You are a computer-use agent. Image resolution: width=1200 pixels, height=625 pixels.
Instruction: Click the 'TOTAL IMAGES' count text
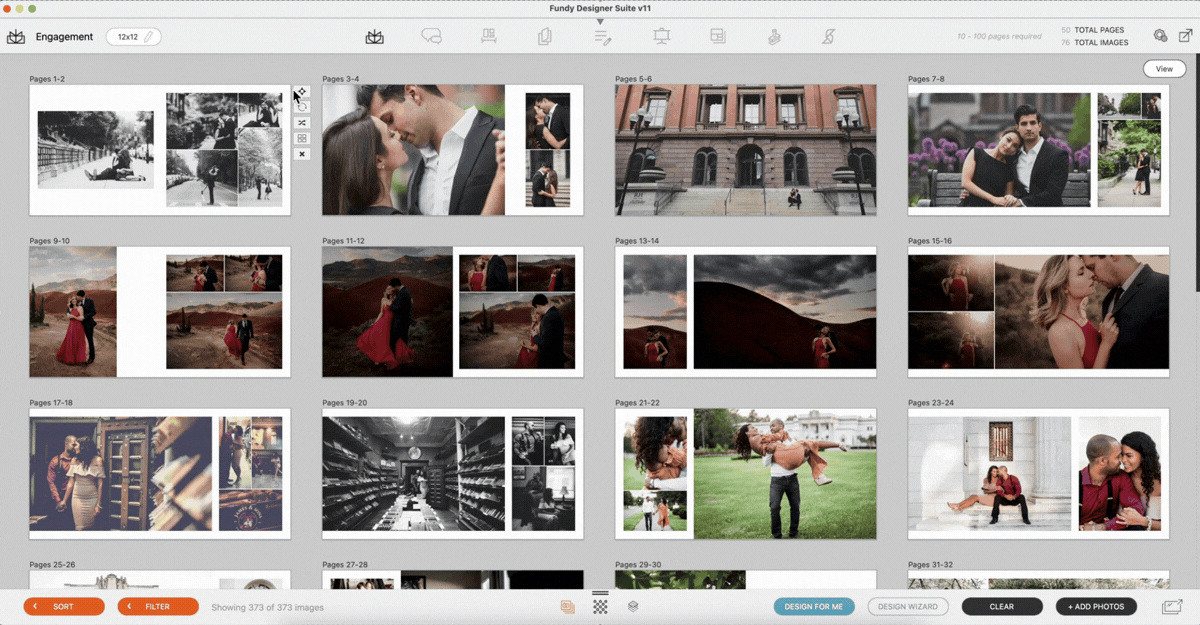point(1094,43)
